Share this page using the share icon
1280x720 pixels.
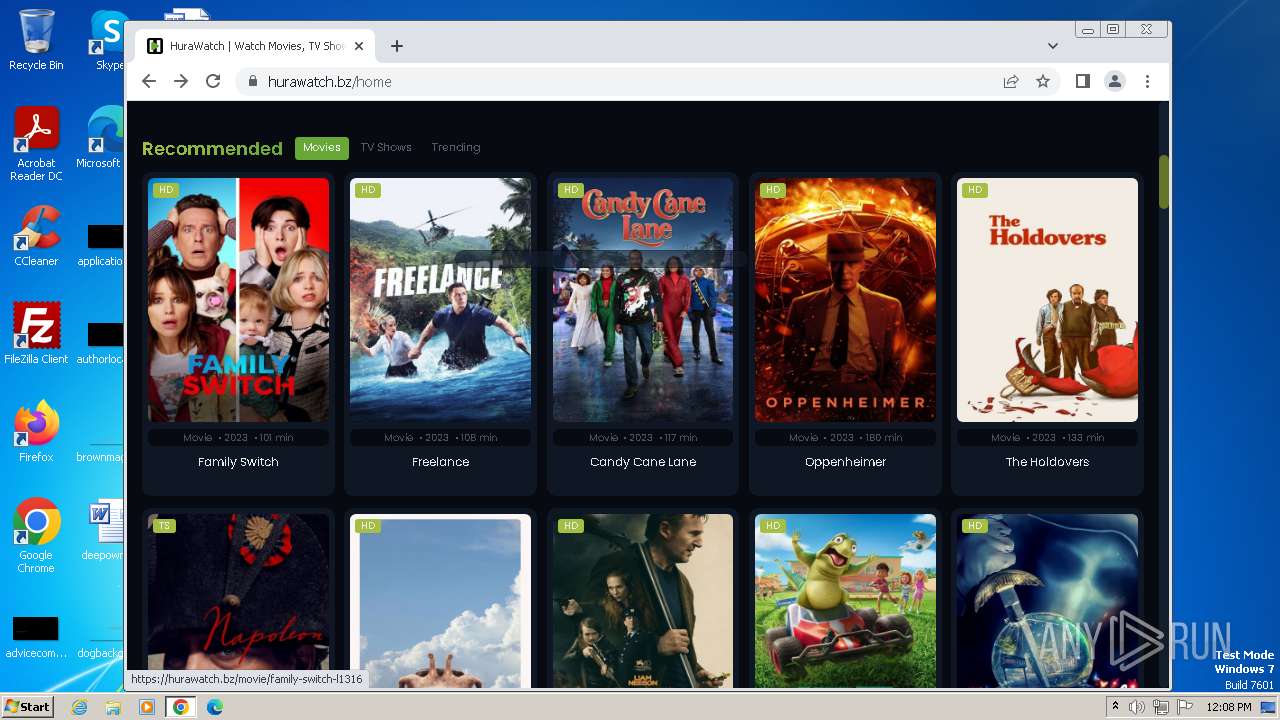1011,81
